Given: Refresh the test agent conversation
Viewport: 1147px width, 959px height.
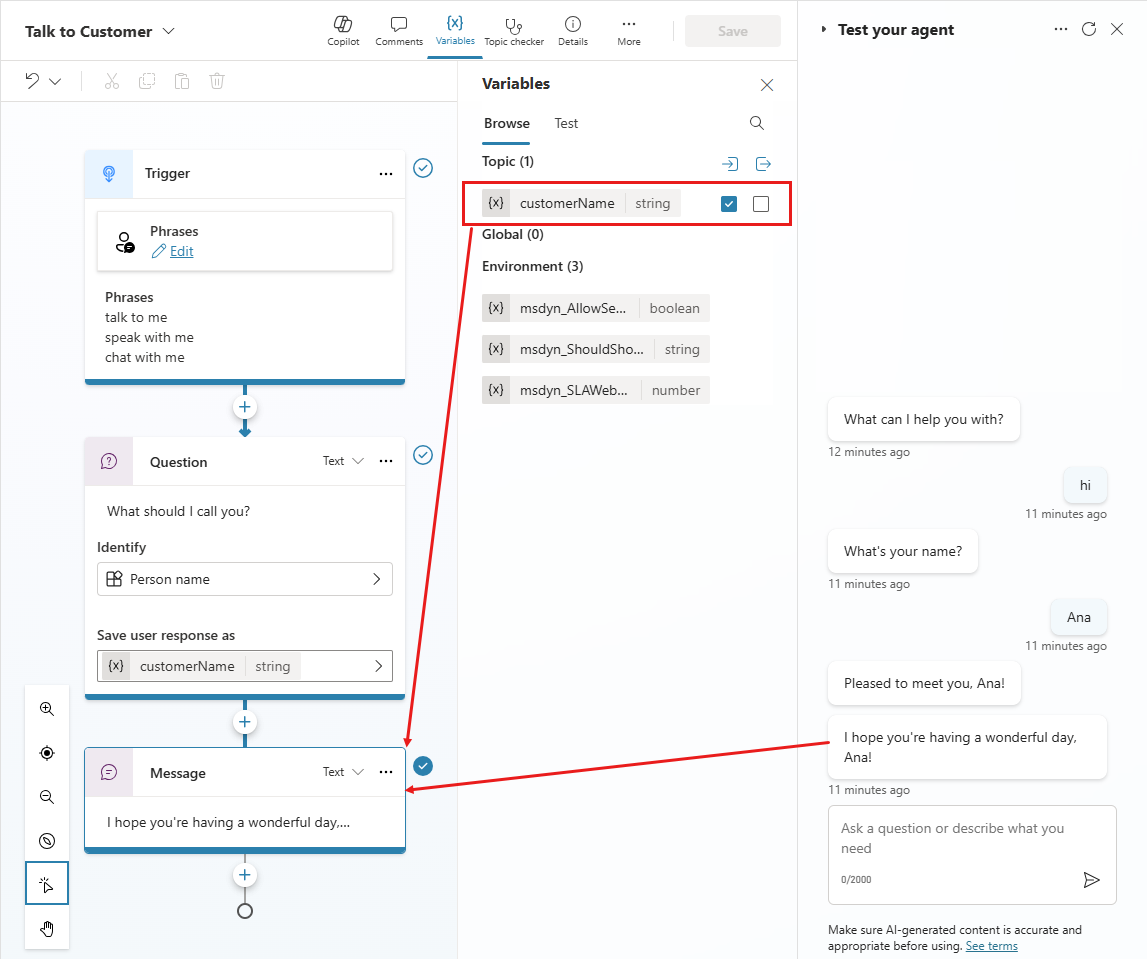Looking at the screenshot, I should coord(1089,29).
